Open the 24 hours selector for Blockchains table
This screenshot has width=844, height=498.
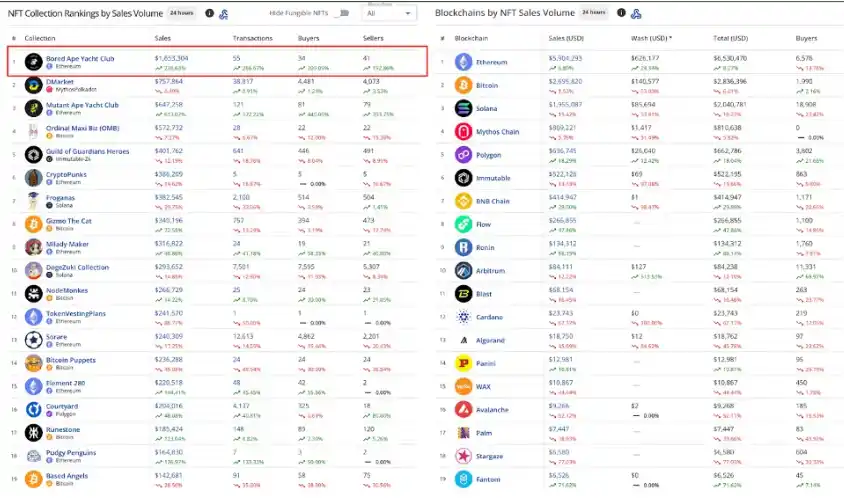594,12
